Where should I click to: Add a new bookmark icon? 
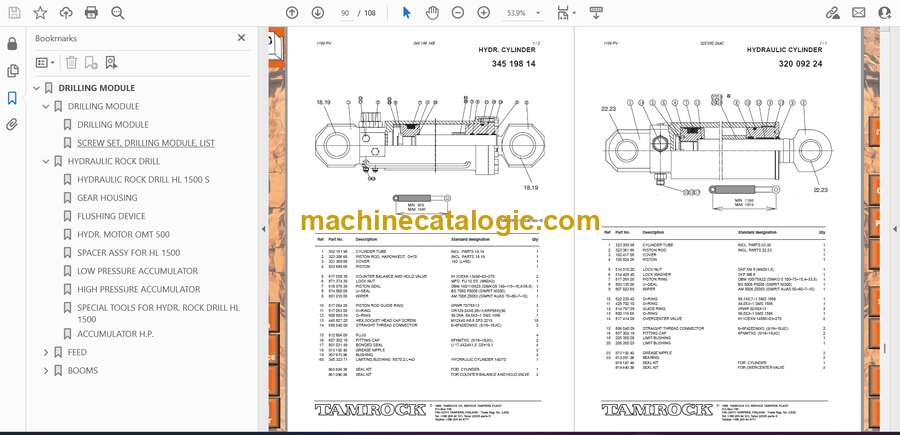coord(91,63)
